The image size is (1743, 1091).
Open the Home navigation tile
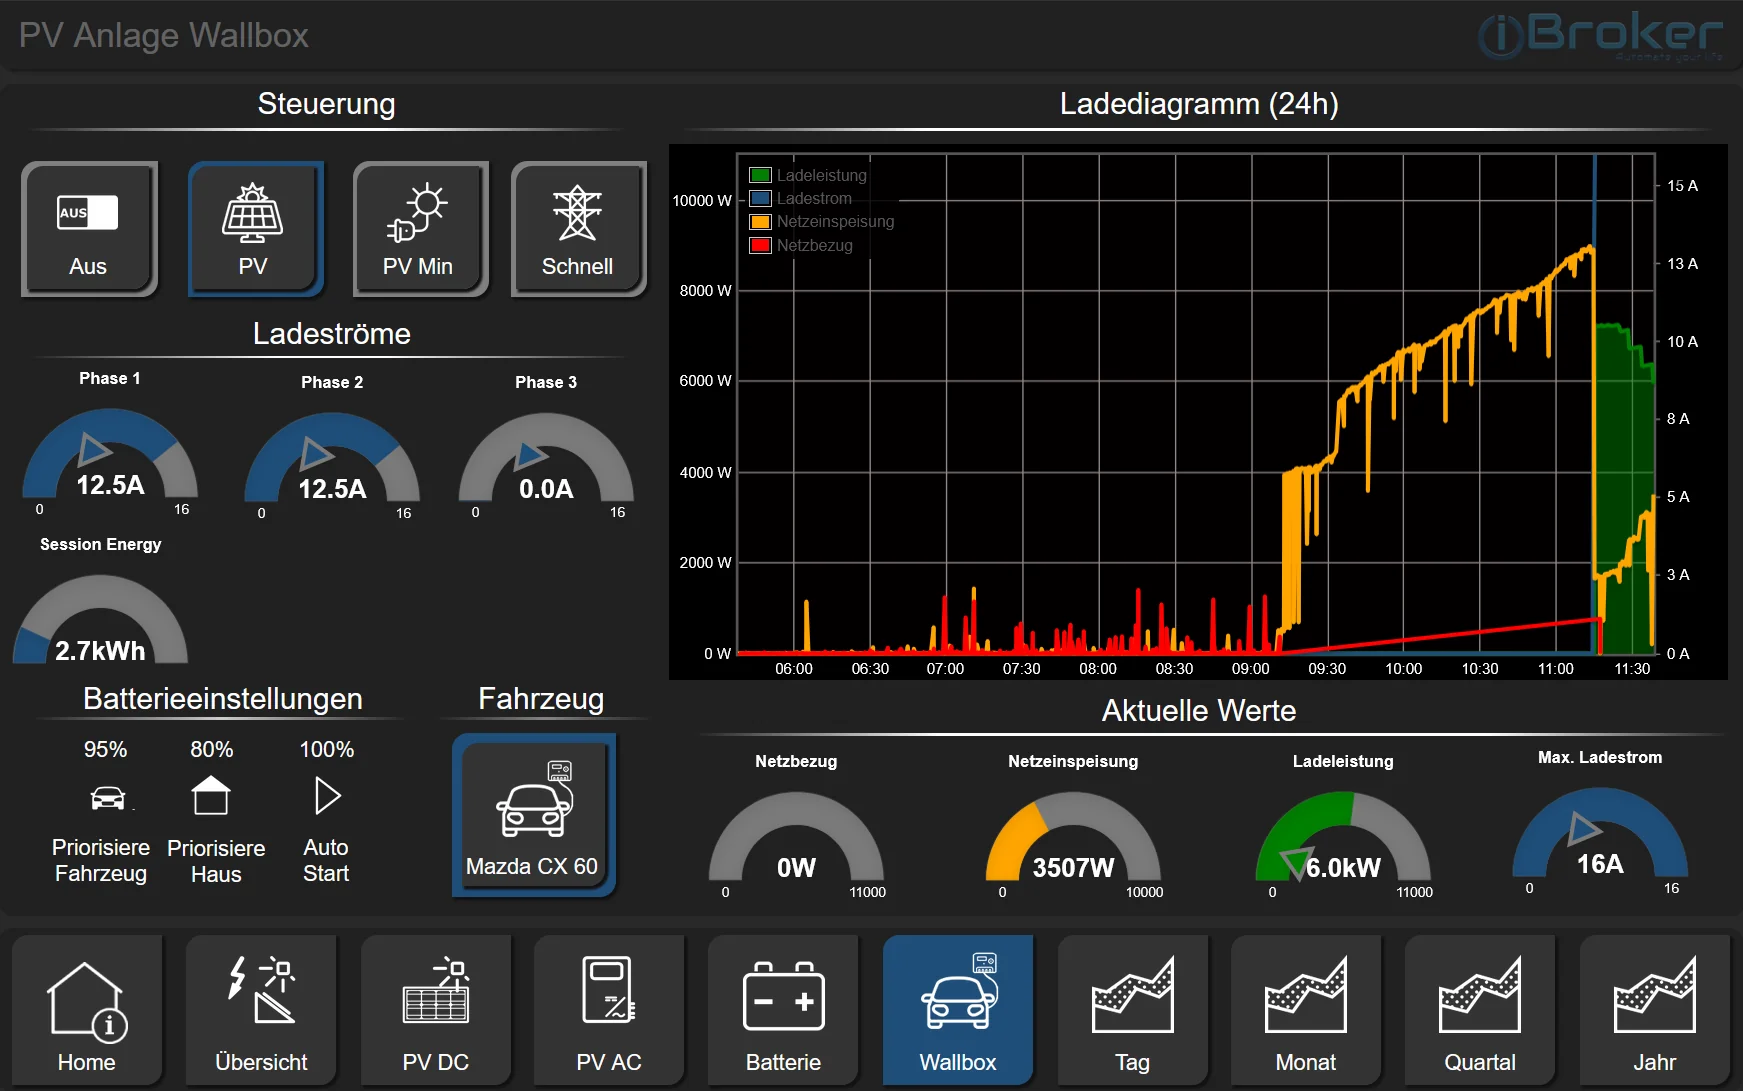pos(87,1010)
